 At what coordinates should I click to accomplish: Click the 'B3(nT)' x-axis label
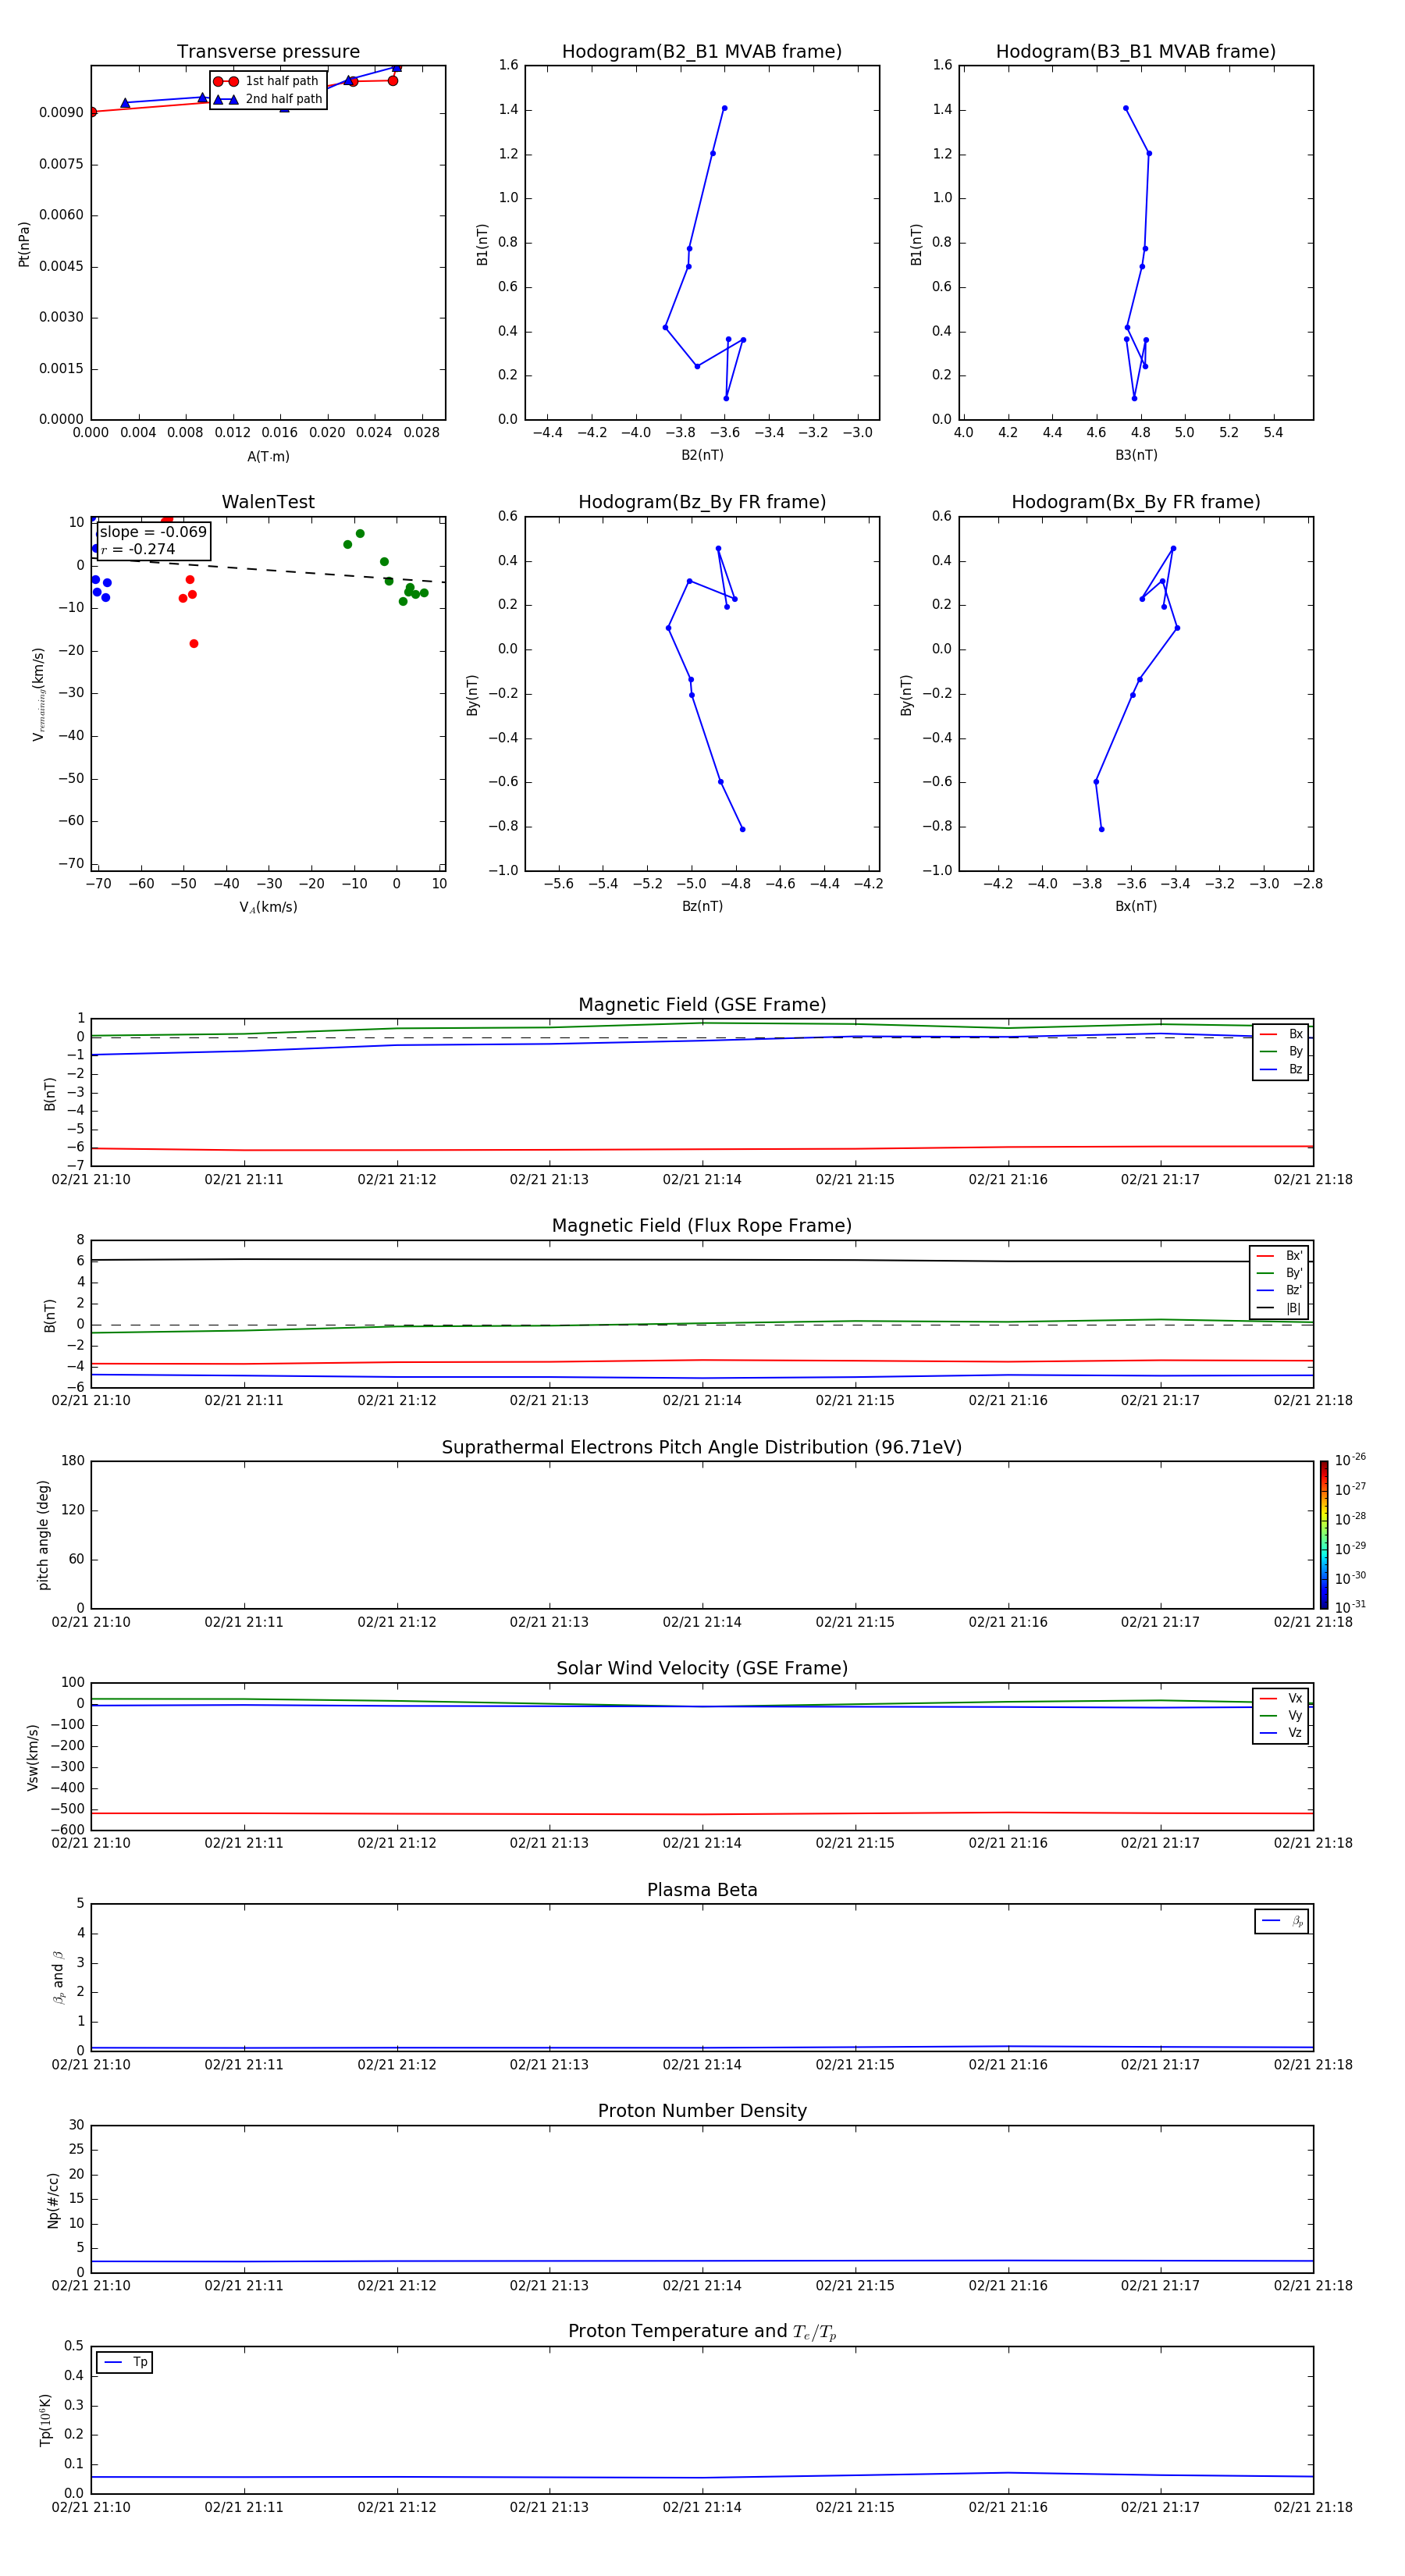coord(1136,455)
